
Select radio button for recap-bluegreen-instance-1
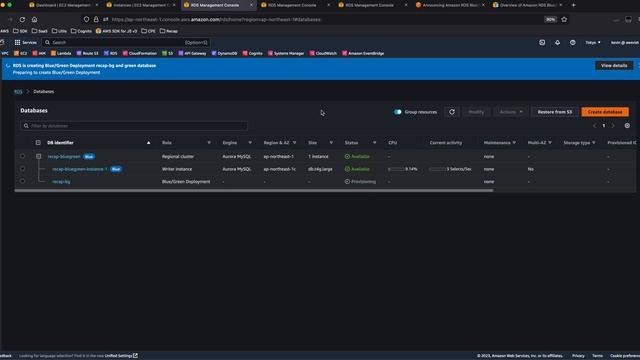point(22,169)
